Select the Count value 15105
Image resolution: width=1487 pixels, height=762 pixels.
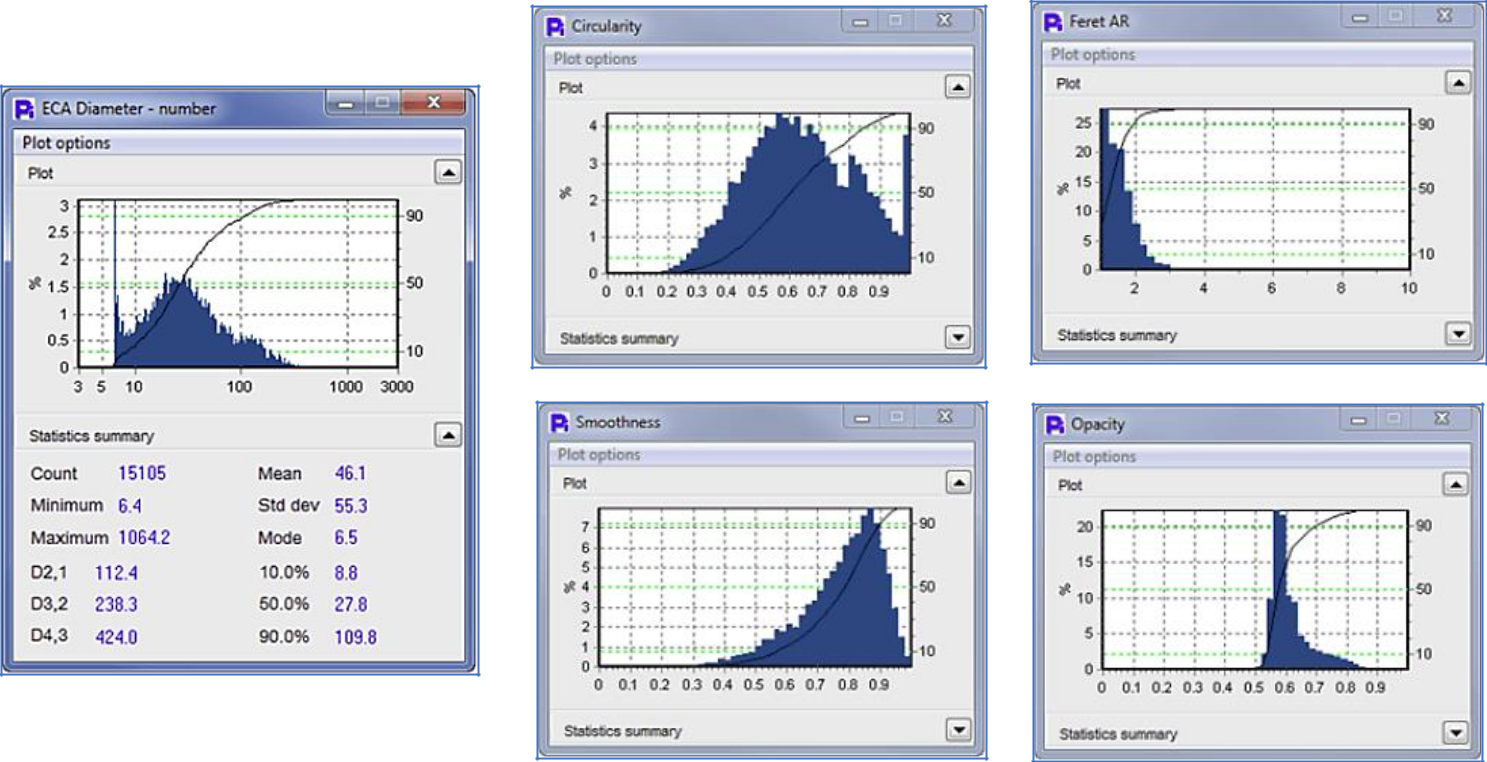(142, 473)
